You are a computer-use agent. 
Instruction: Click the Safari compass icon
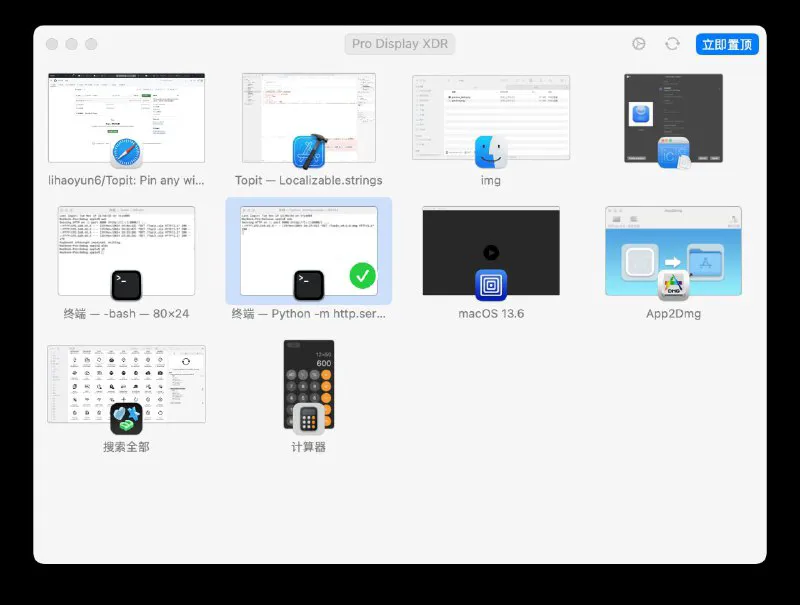126,153
